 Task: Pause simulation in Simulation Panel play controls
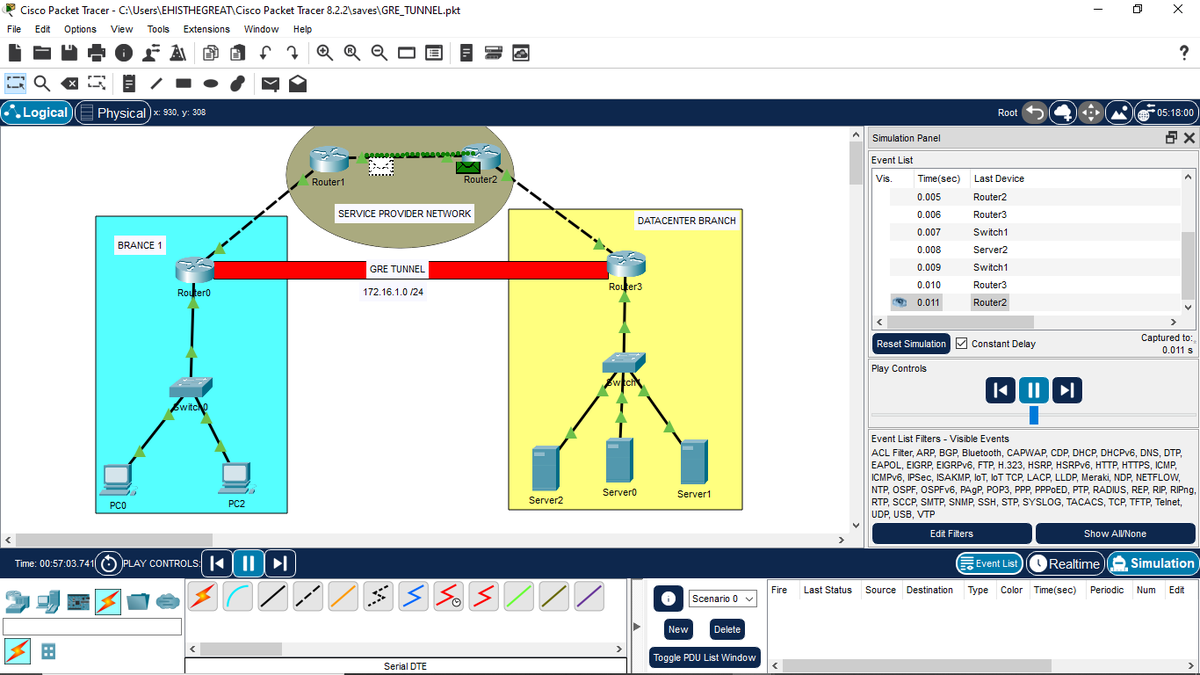pyautogui.click(x=1033, y=389)
